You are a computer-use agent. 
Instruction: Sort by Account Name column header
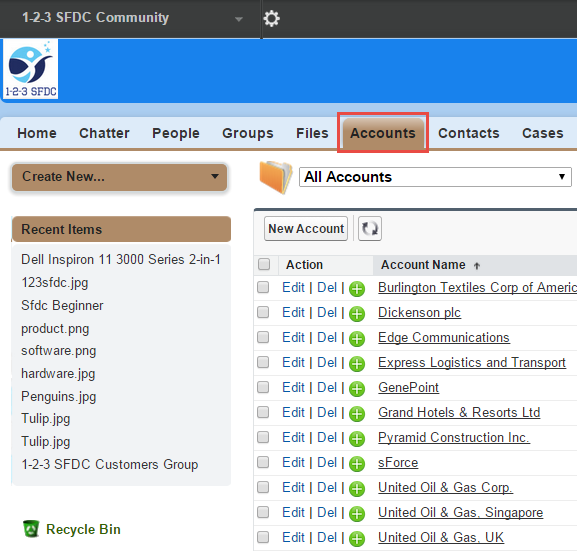[423, 265]
